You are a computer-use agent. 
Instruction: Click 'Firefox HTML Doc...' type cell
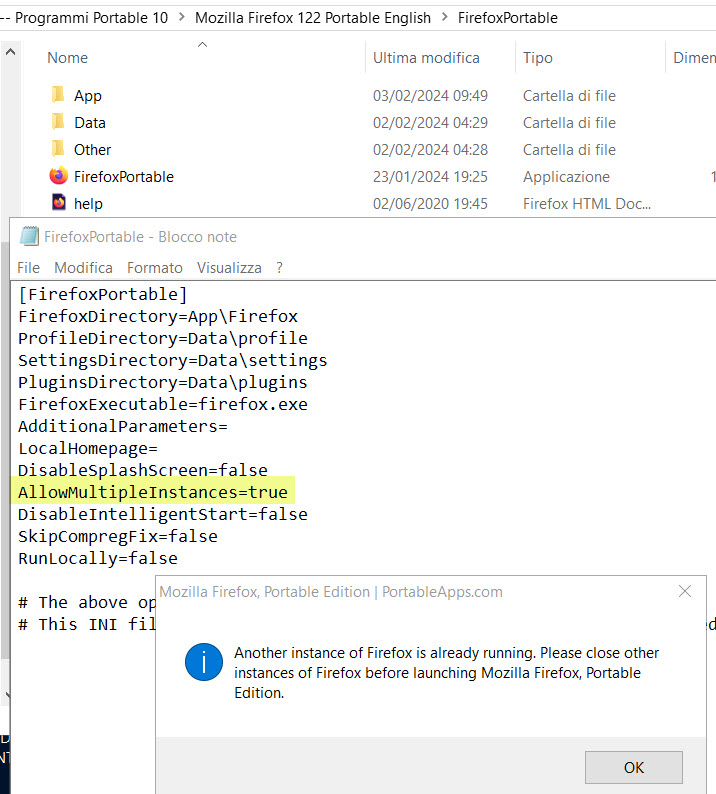click(586, 204)
